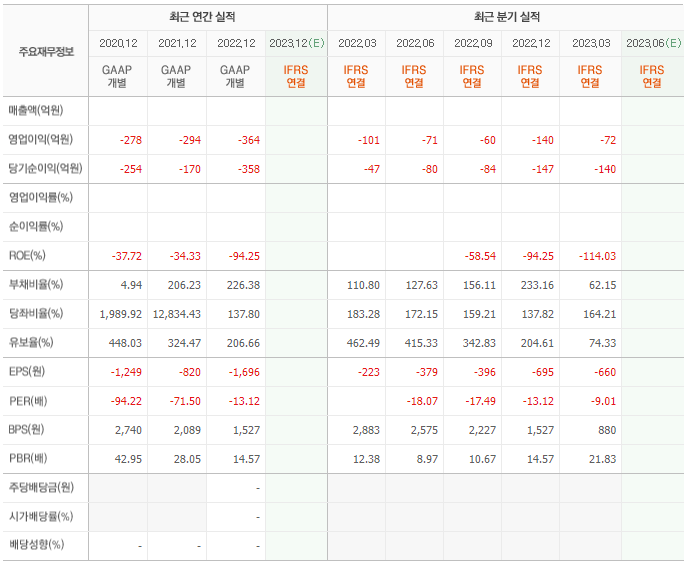Image resolution: width=687 pixels, height=563 pixels.
Task: Select the '주요재무정보' header cell
Action: click(x=46, y=52)
